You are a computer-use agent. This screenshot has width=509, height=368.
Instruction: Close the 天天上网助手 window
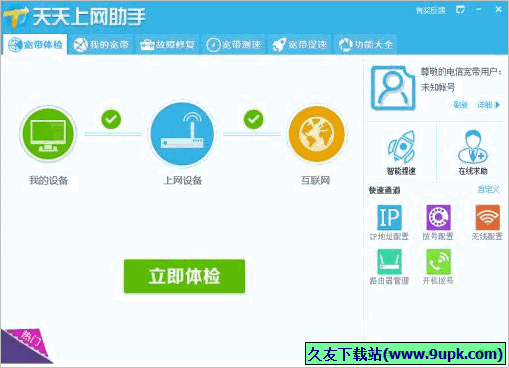click(x=498, y=10)
